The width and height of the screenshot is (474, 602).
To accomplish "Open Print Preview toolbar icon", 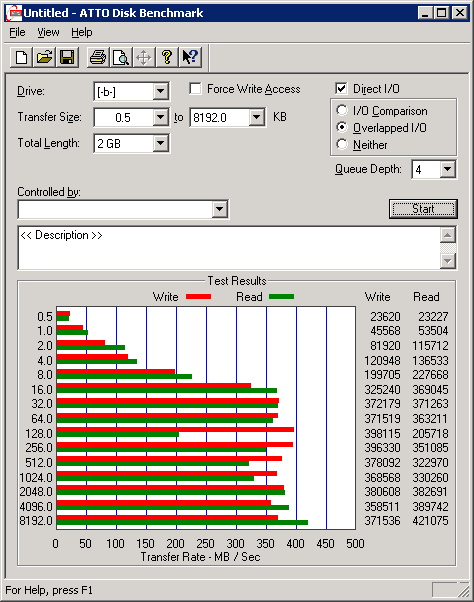I will 121,58.
